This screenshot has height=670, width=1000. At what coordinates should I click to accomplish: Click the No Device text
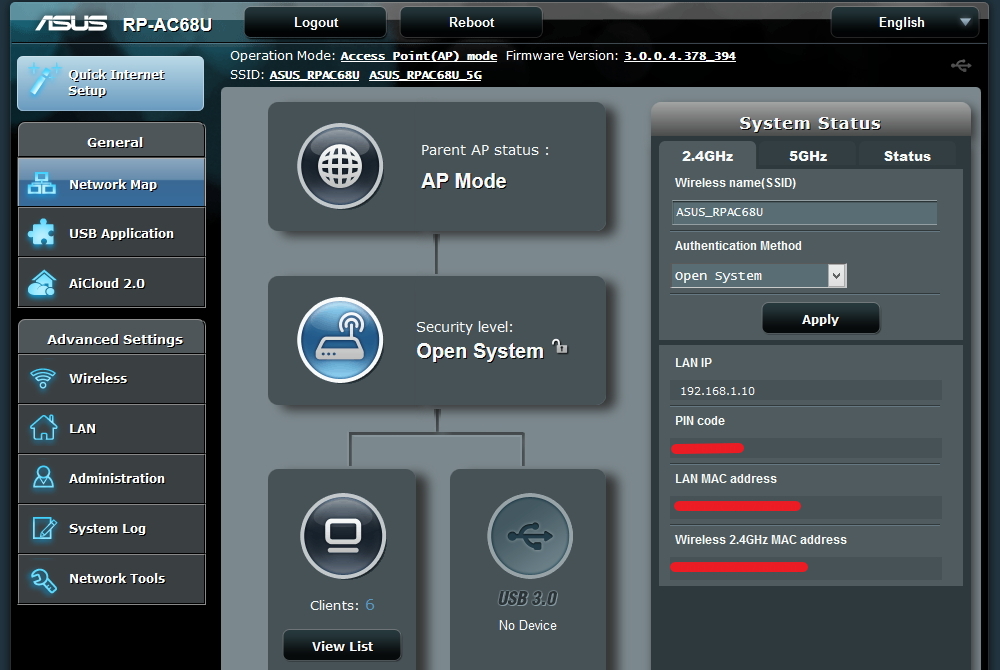pyautogui.click(x=527, y=625)
